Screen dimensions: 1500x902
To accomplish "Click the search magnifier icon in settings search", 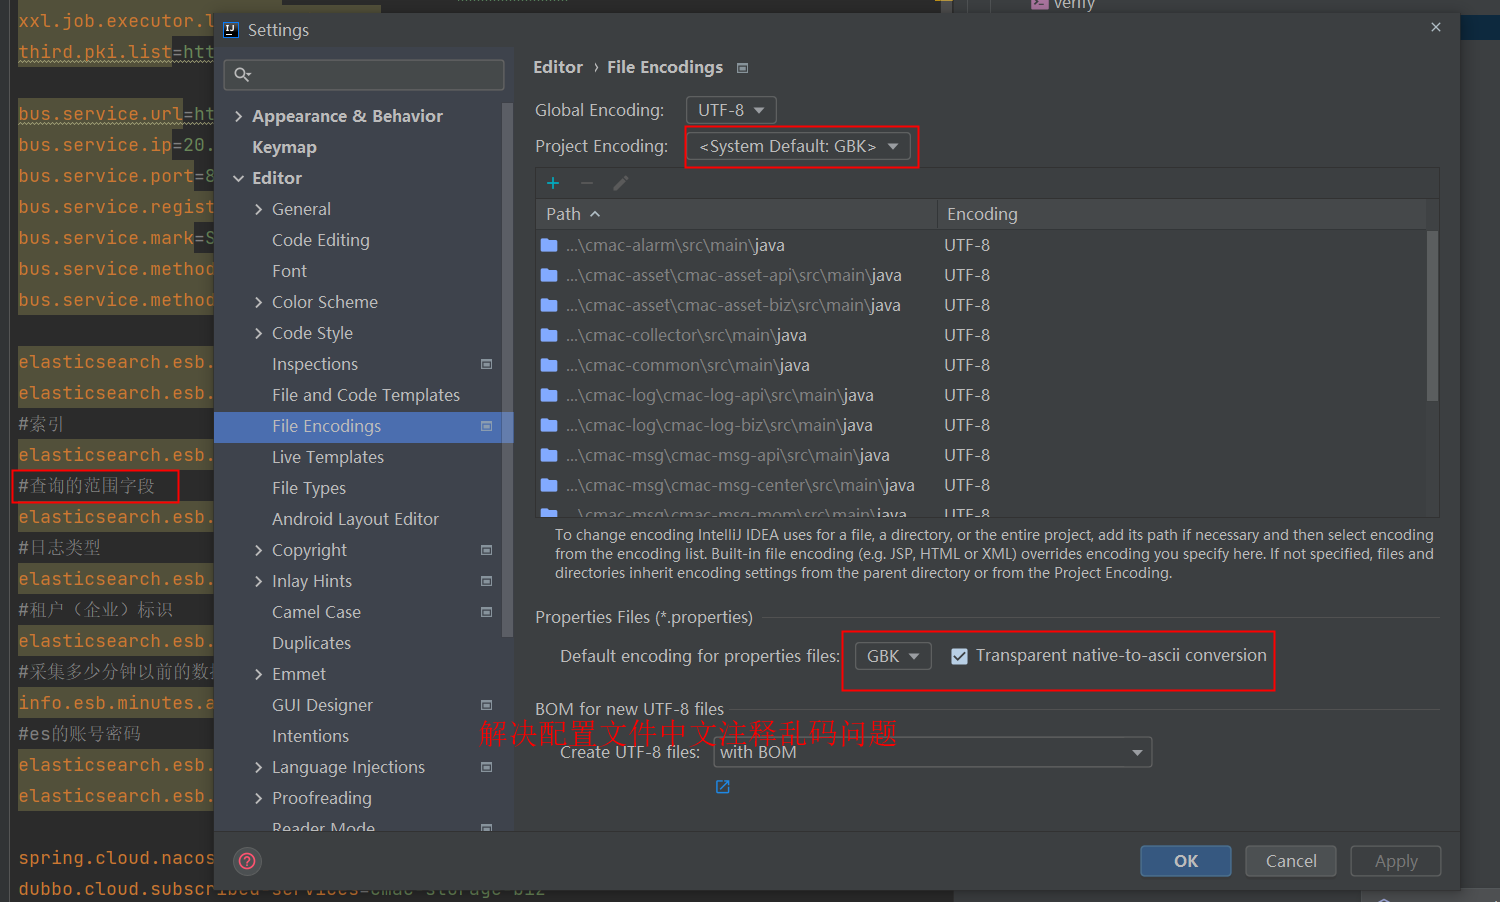I will pos(242,75).
